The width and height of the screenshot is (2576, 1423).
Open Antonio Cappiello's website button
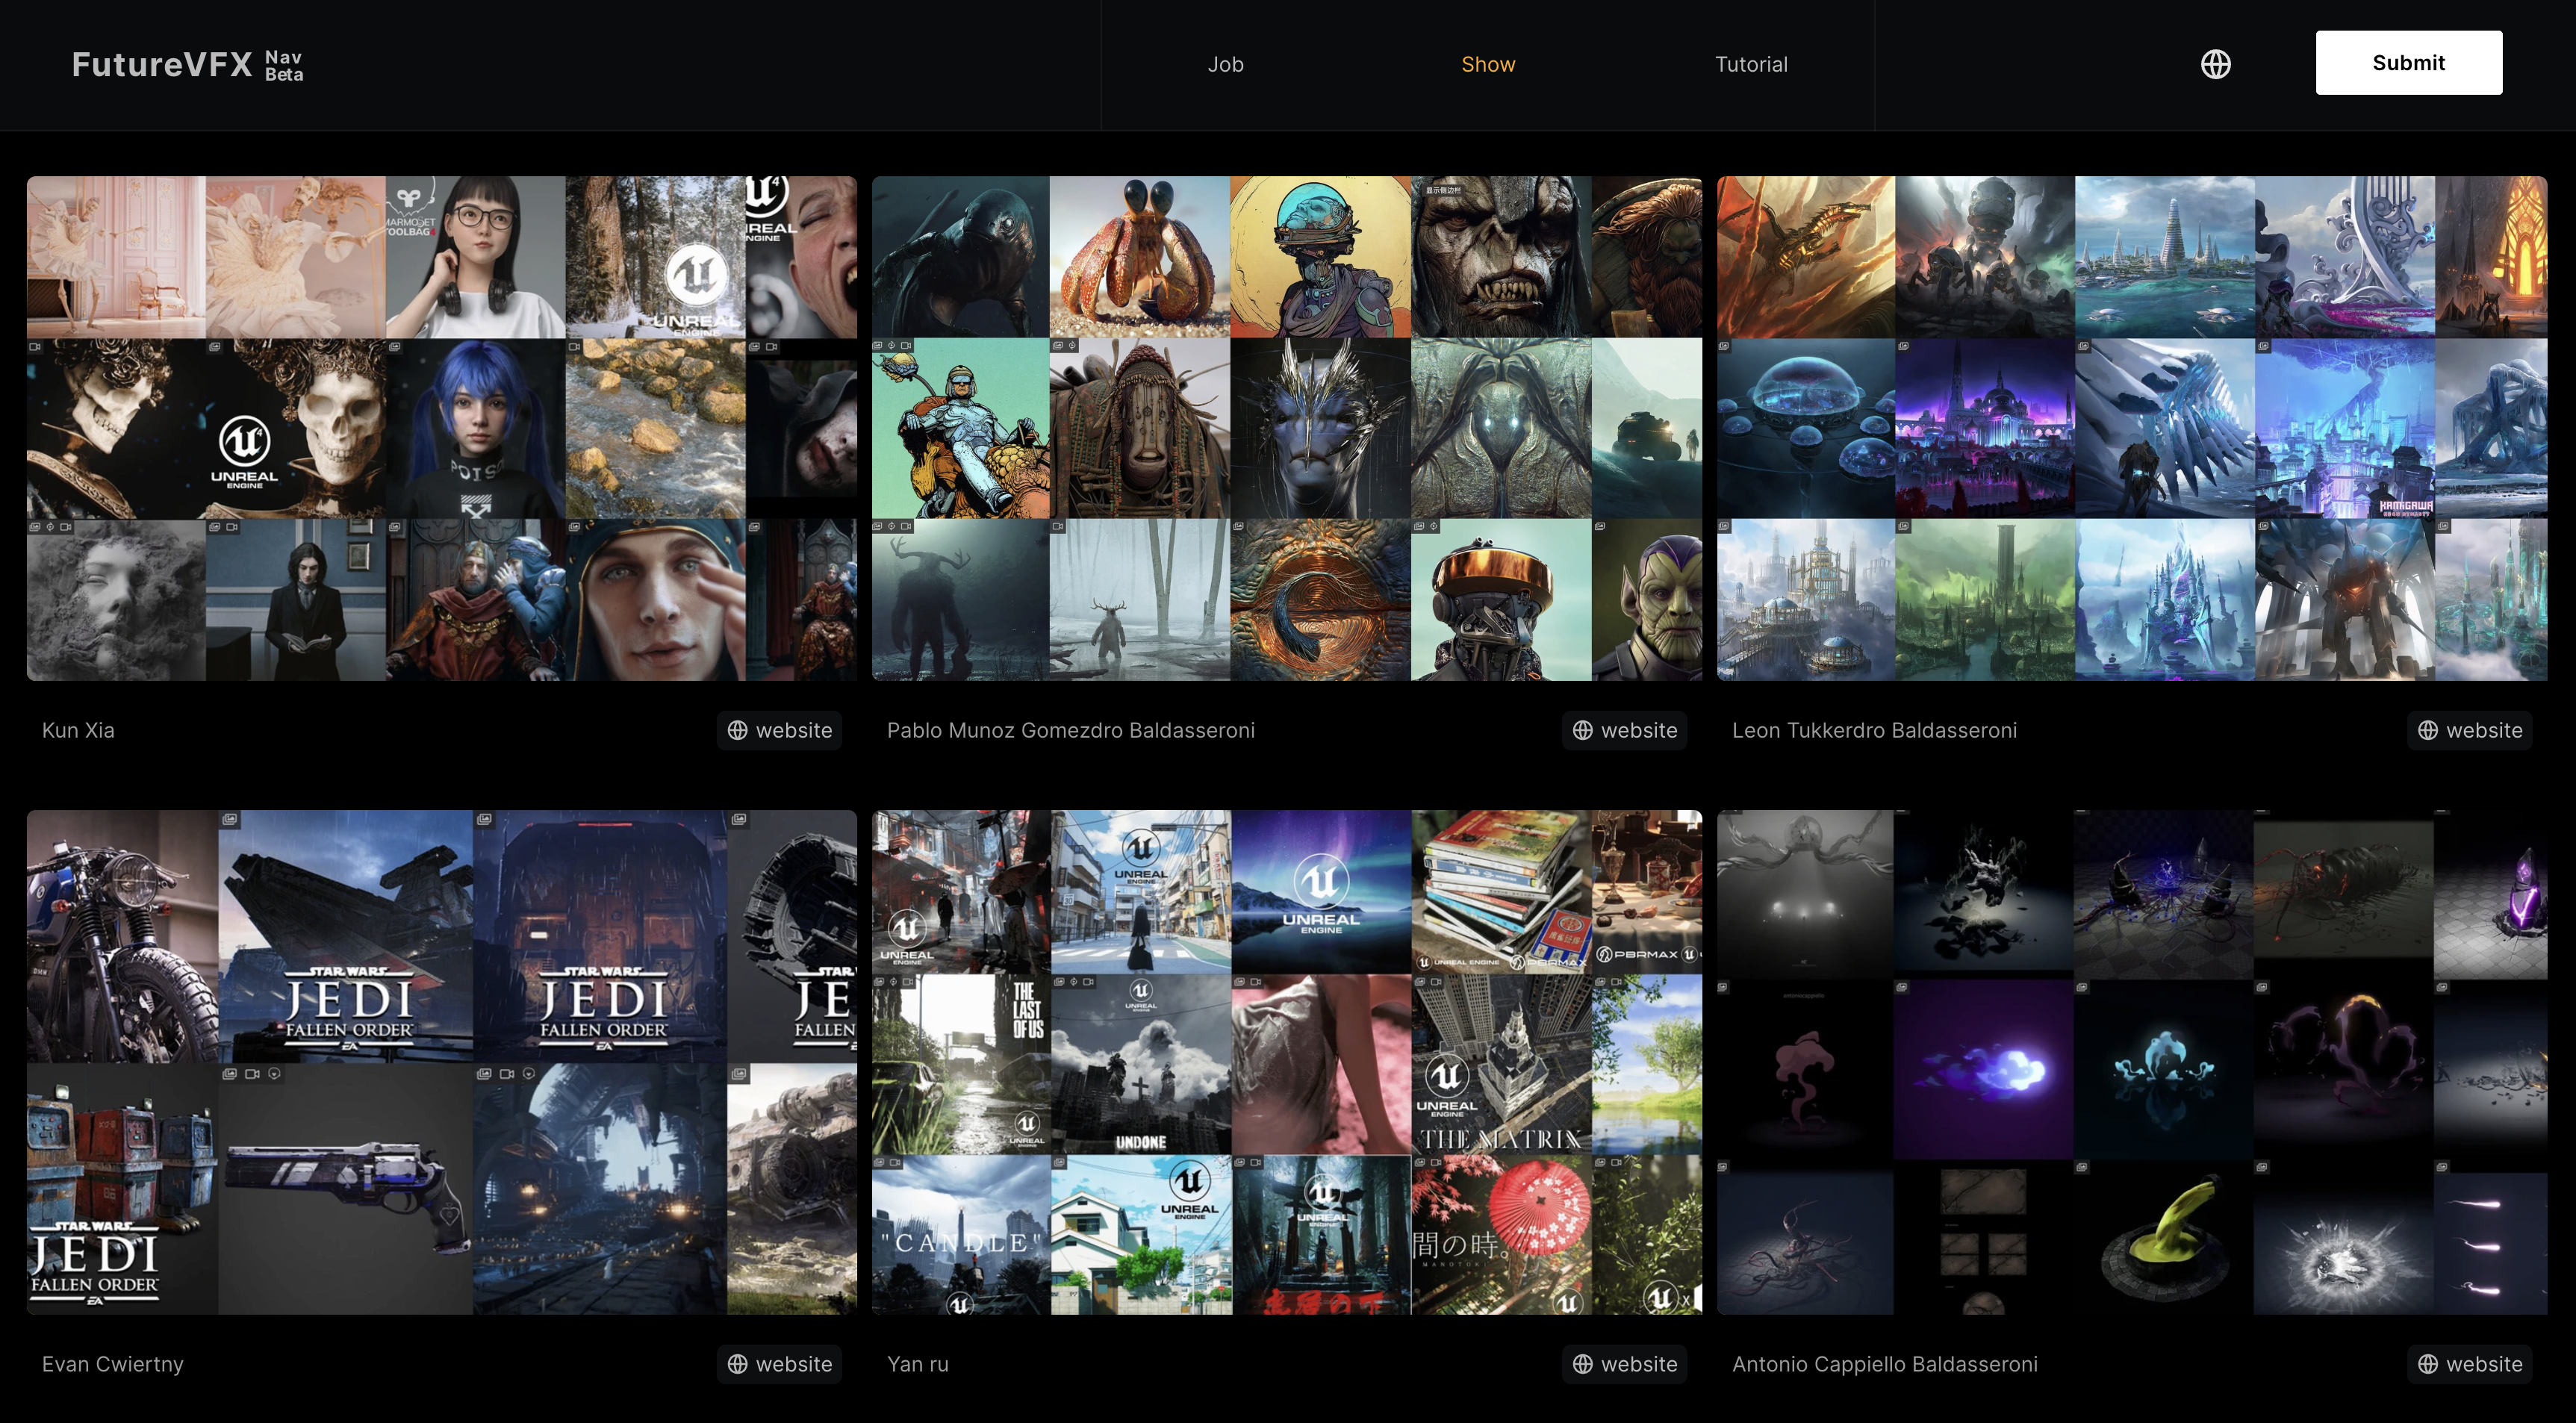pos(2469,1364)
